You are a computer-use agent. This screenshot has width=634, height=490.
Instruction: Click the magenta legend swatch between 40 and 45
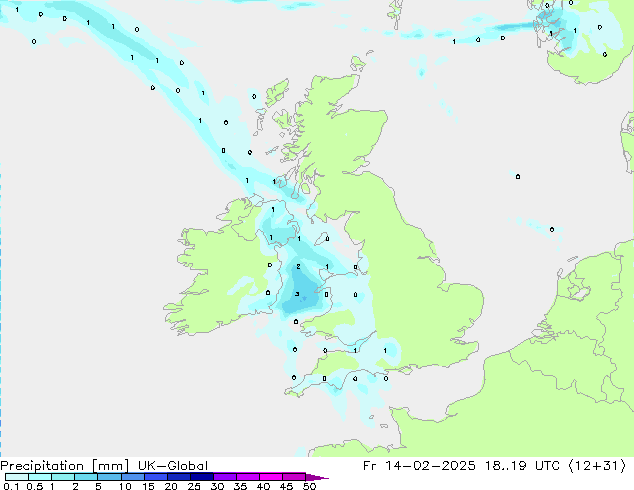[271, 477]
